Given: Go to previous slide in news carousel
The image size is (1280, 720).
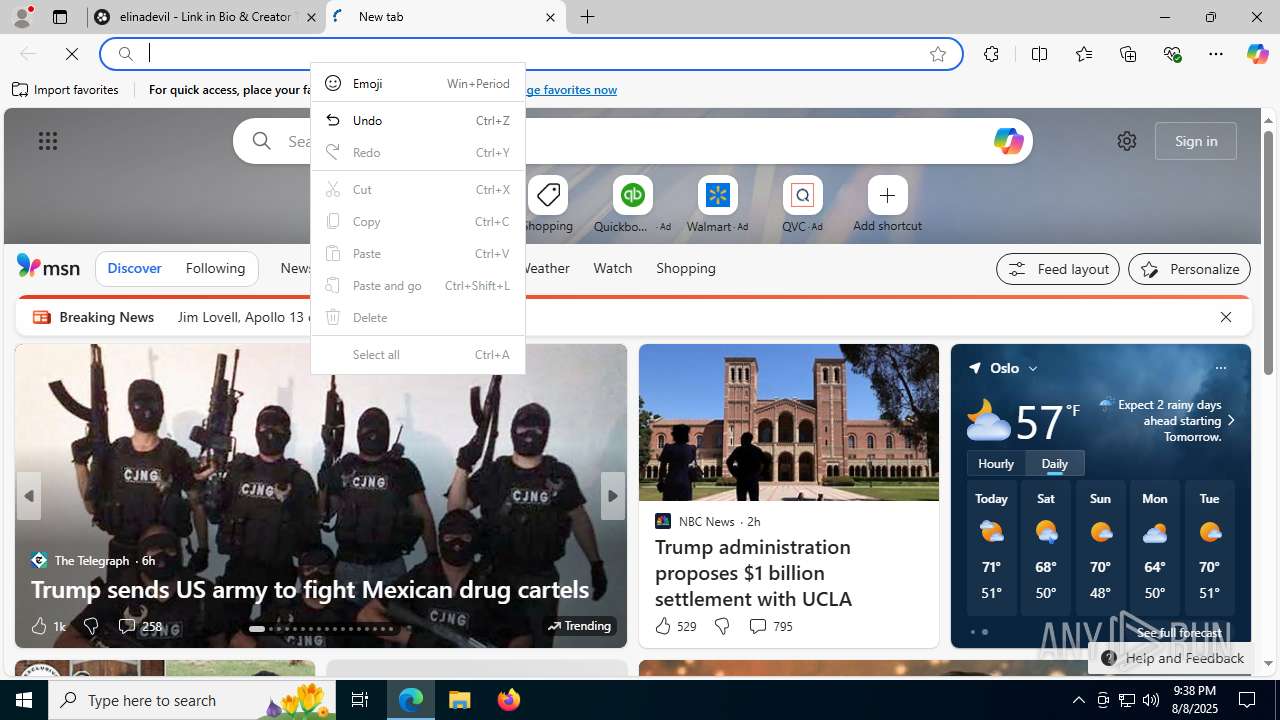Looking at the screenshot, I should tap(28, 496).
